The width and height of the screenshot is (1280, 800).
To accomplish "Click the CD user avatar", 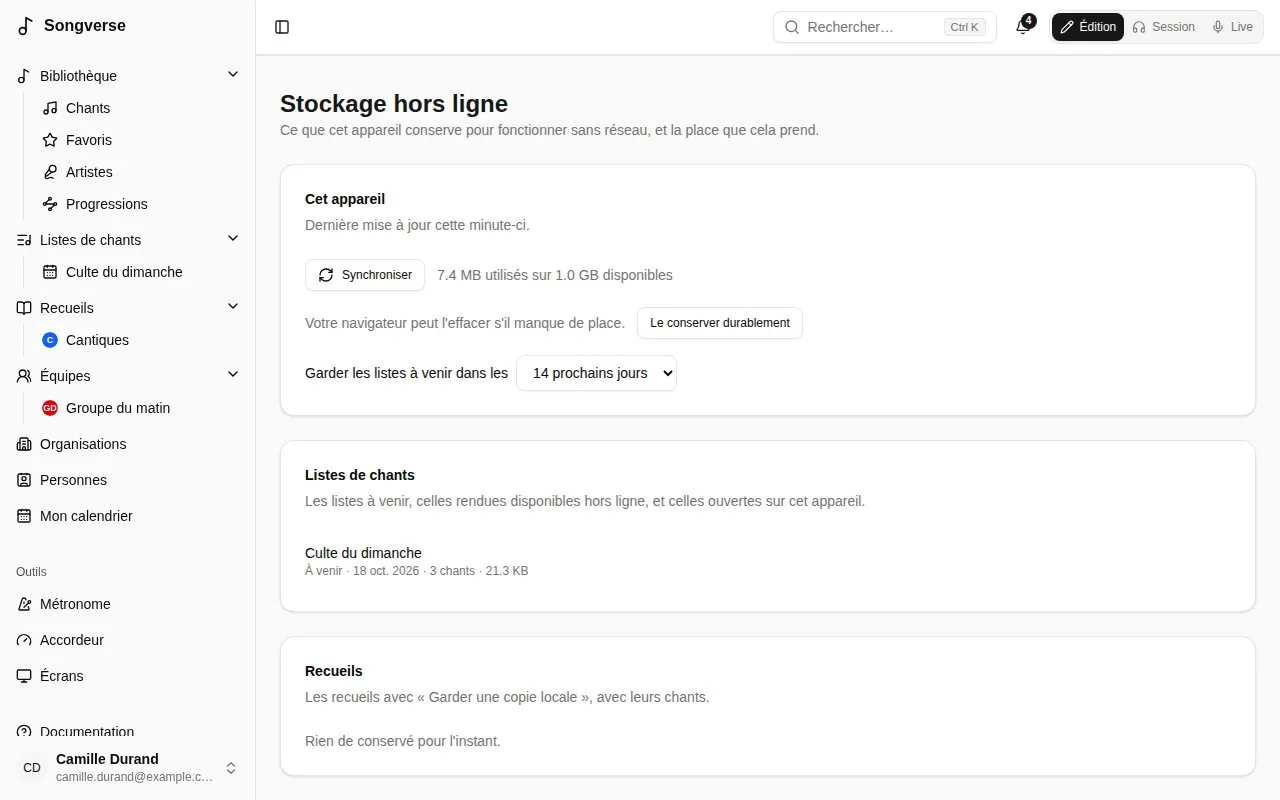I will (32, 768).
